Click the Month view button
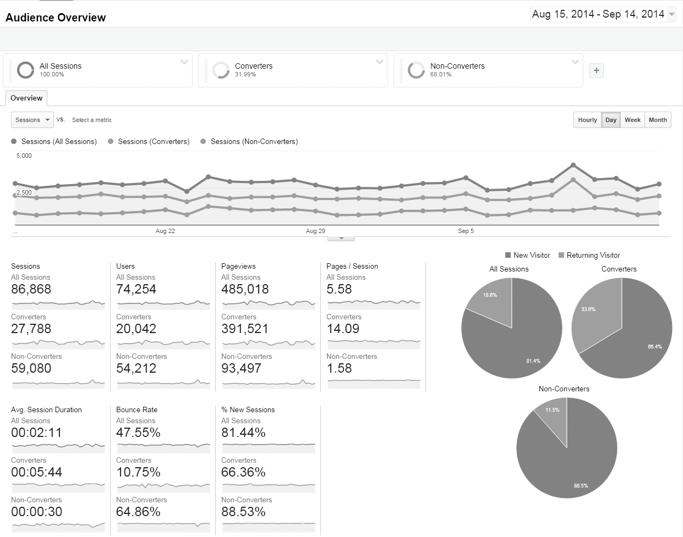The height and width of the screenshot is (537, 683). [657, 120]
